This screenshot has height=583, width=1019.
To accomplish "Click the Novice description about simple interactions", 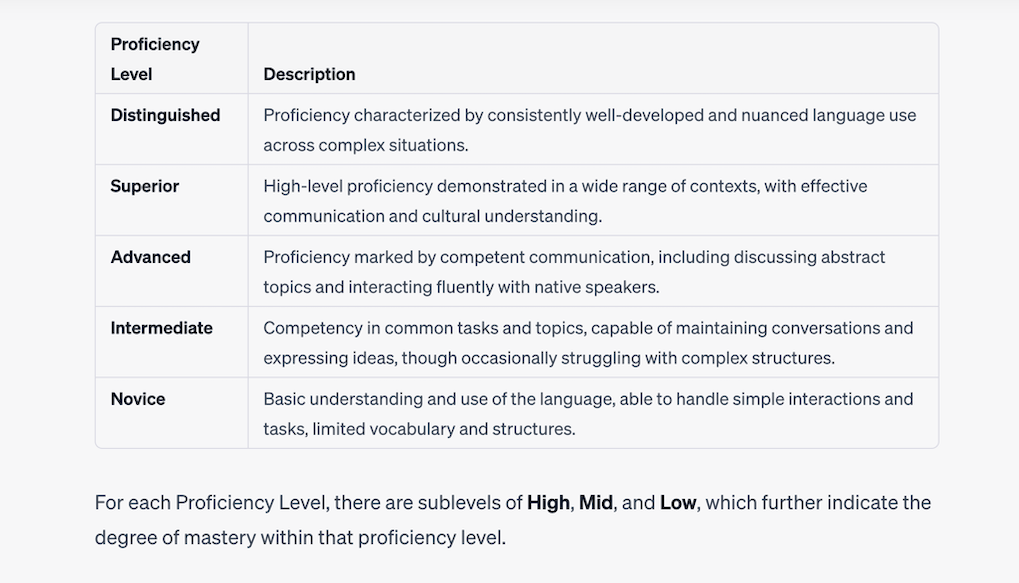I will click(x=588, y=413).
